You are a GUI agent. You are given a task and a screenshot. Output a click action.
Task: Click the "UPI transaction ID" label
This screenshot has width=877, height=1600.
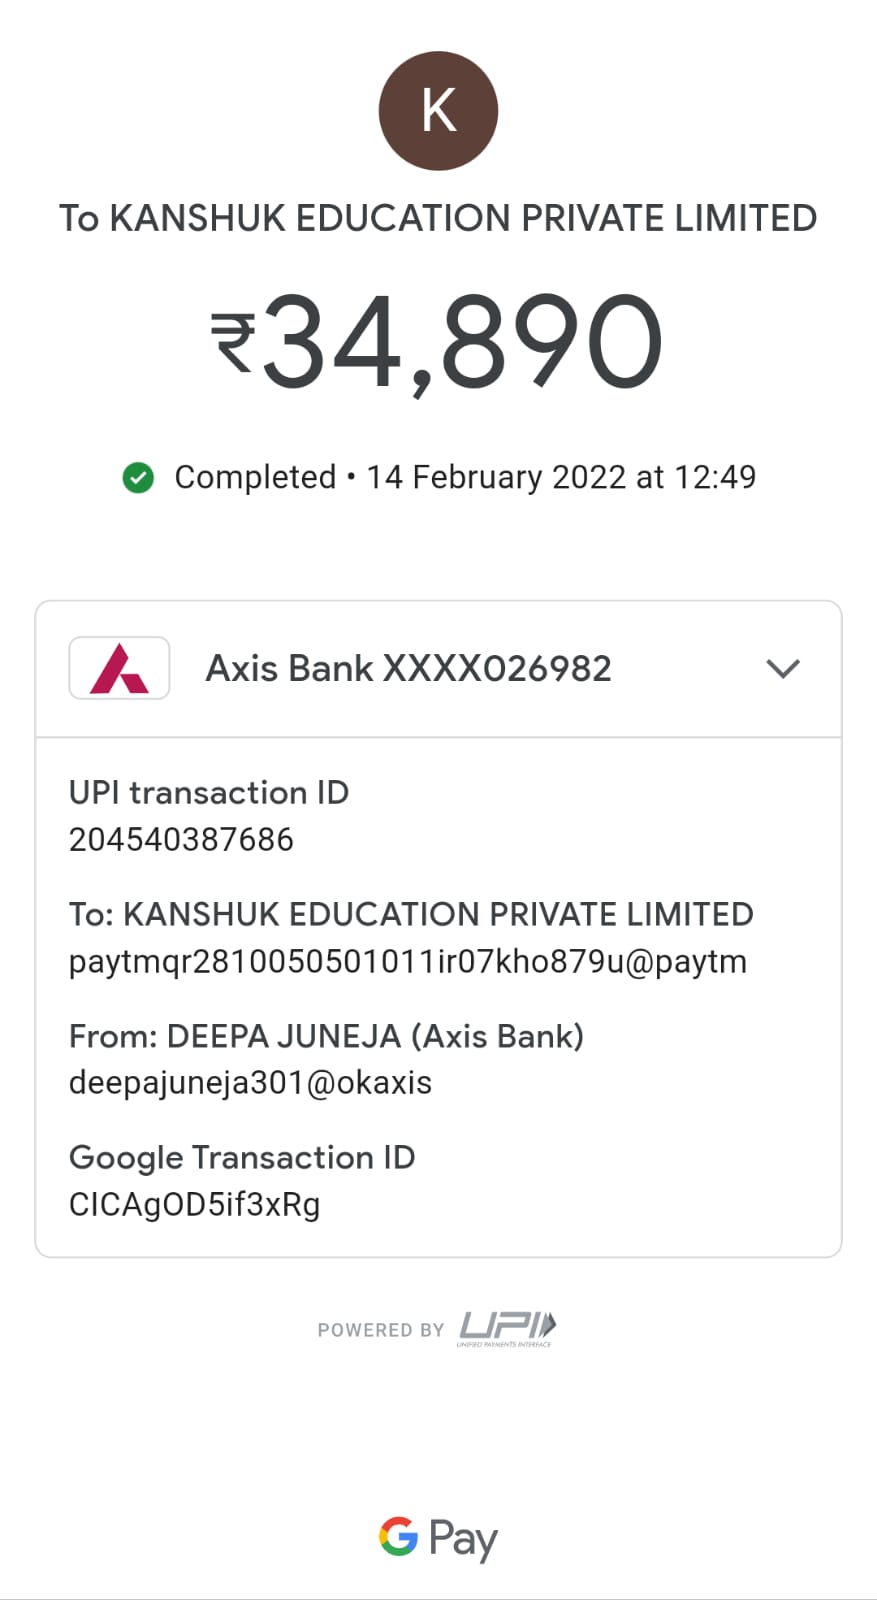[x=208, y=792]
